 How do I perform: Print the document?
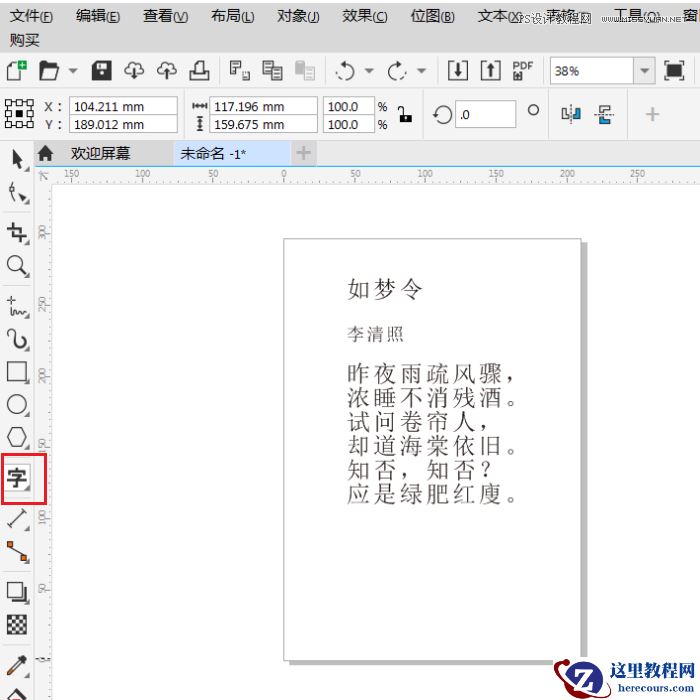199,71
